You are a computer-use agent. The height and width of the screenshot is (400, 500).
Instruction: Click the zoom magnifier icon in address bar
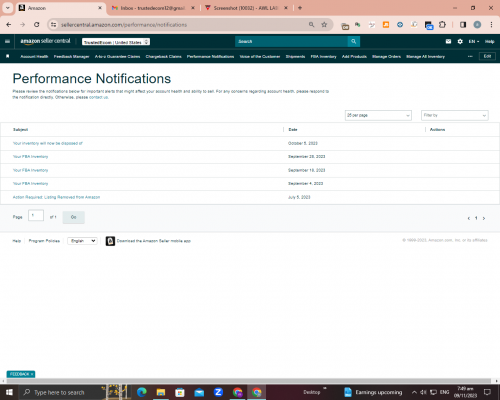(311, 25)
